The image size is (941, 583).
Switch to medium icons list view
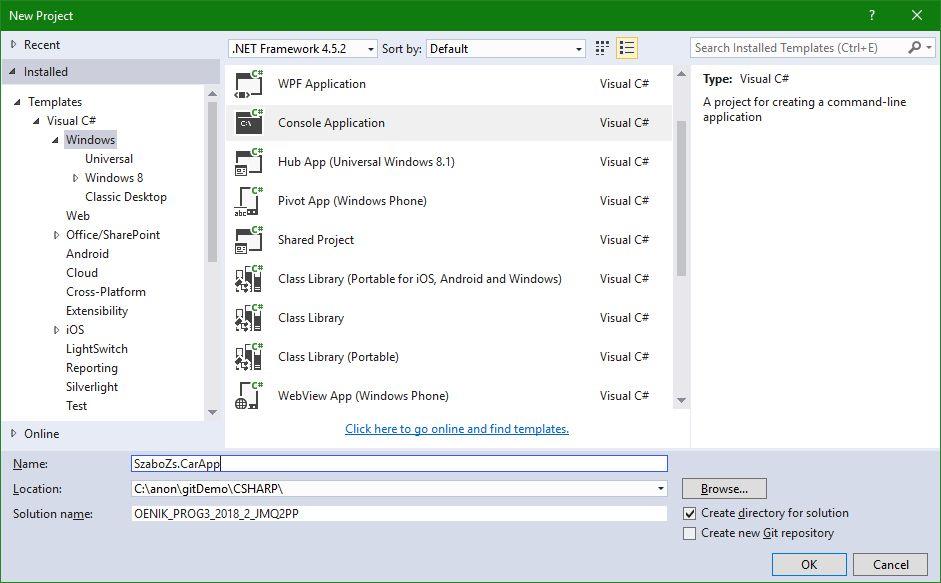click(x=627, y=48)
